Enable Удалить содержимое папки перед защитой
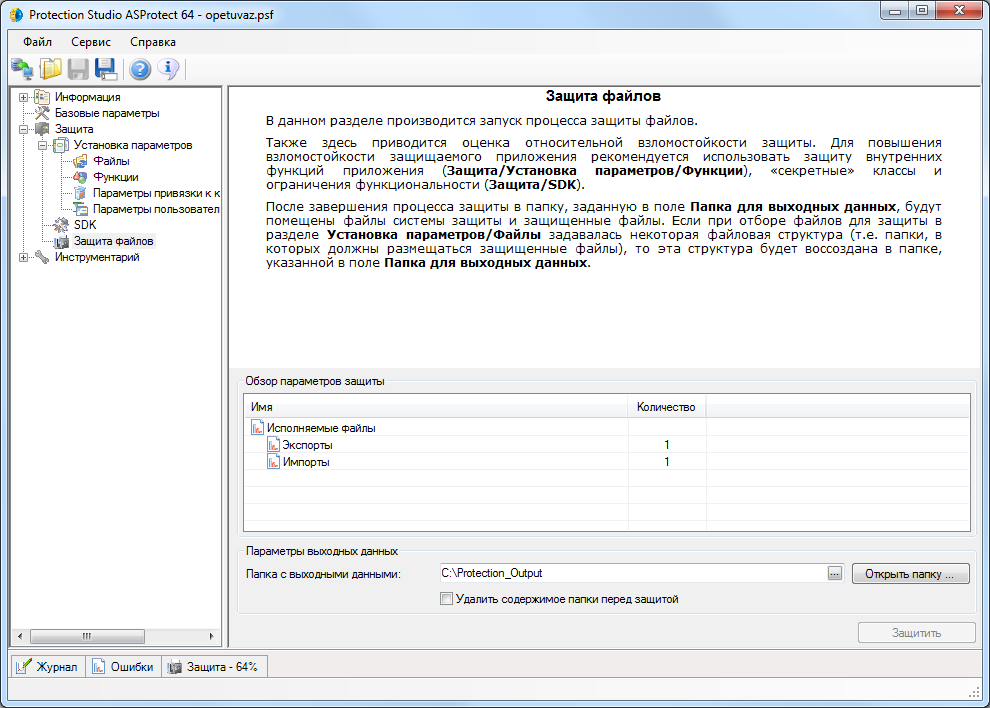This screenshot has width=990, height=708. click(x=446, y=599)
